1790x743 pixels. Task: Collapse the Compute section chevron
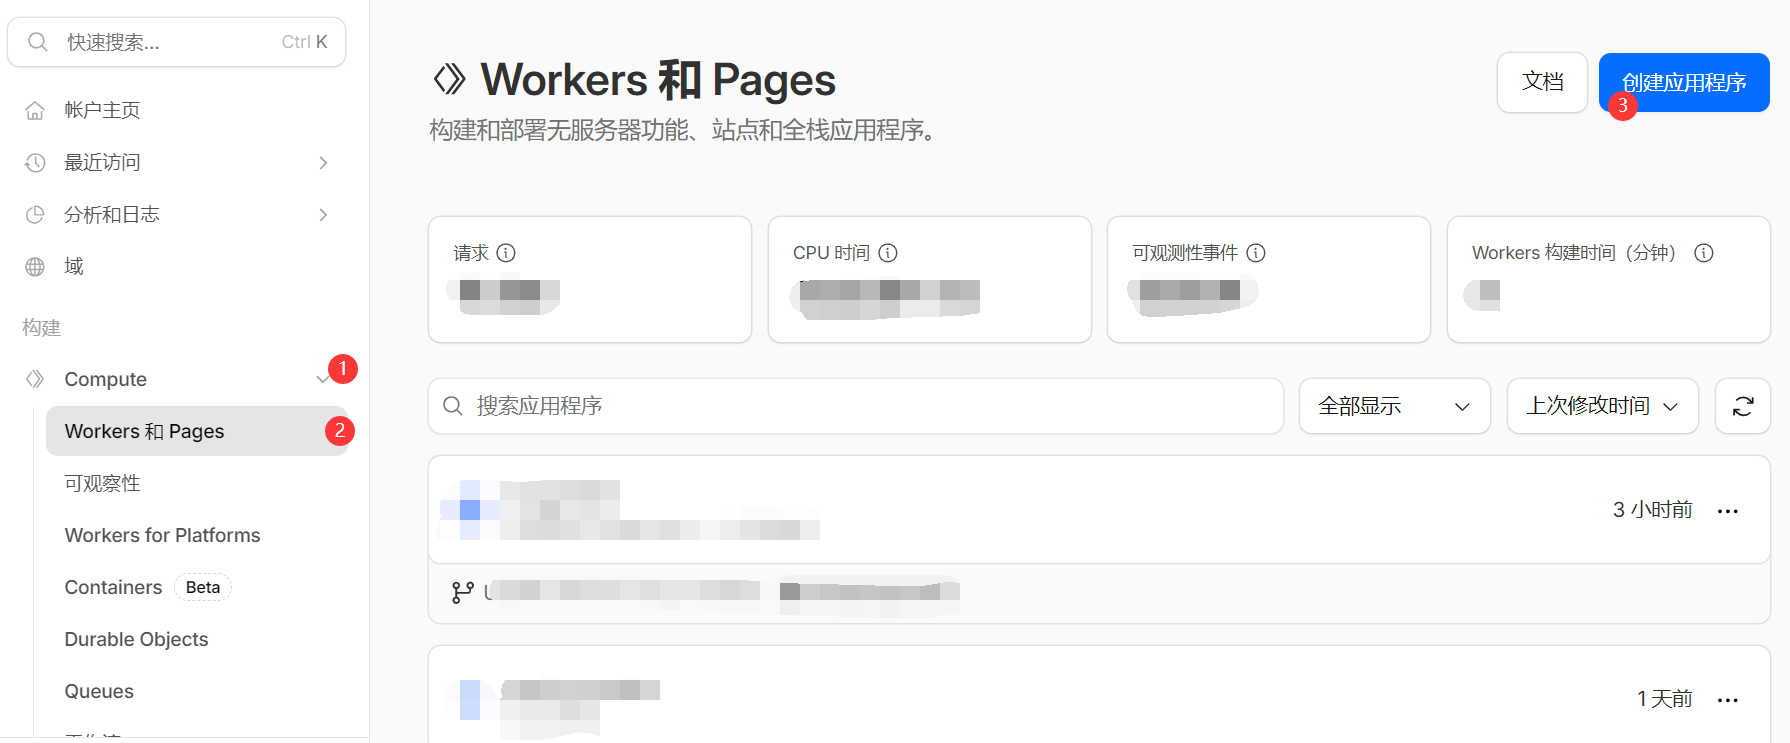click(322, 380)
